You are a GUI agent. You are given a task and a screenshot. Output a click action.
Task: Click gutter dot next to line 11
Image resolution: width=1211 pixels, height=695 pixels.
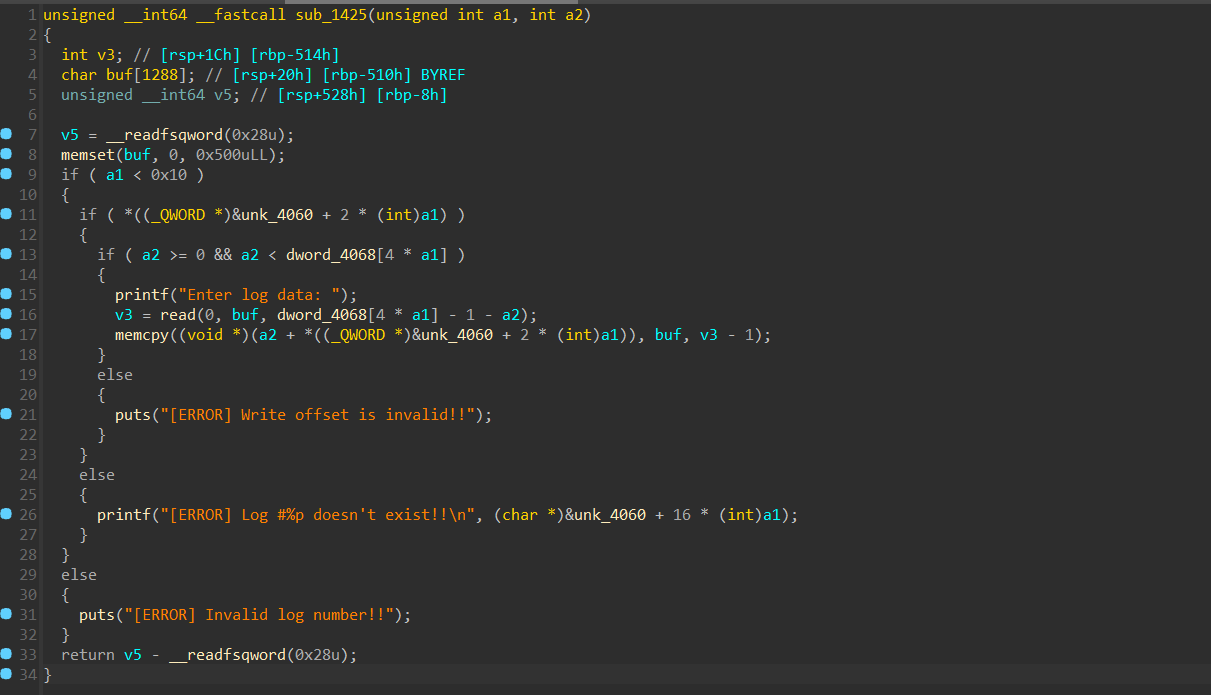pyautogui.click(x=7, y=215)
